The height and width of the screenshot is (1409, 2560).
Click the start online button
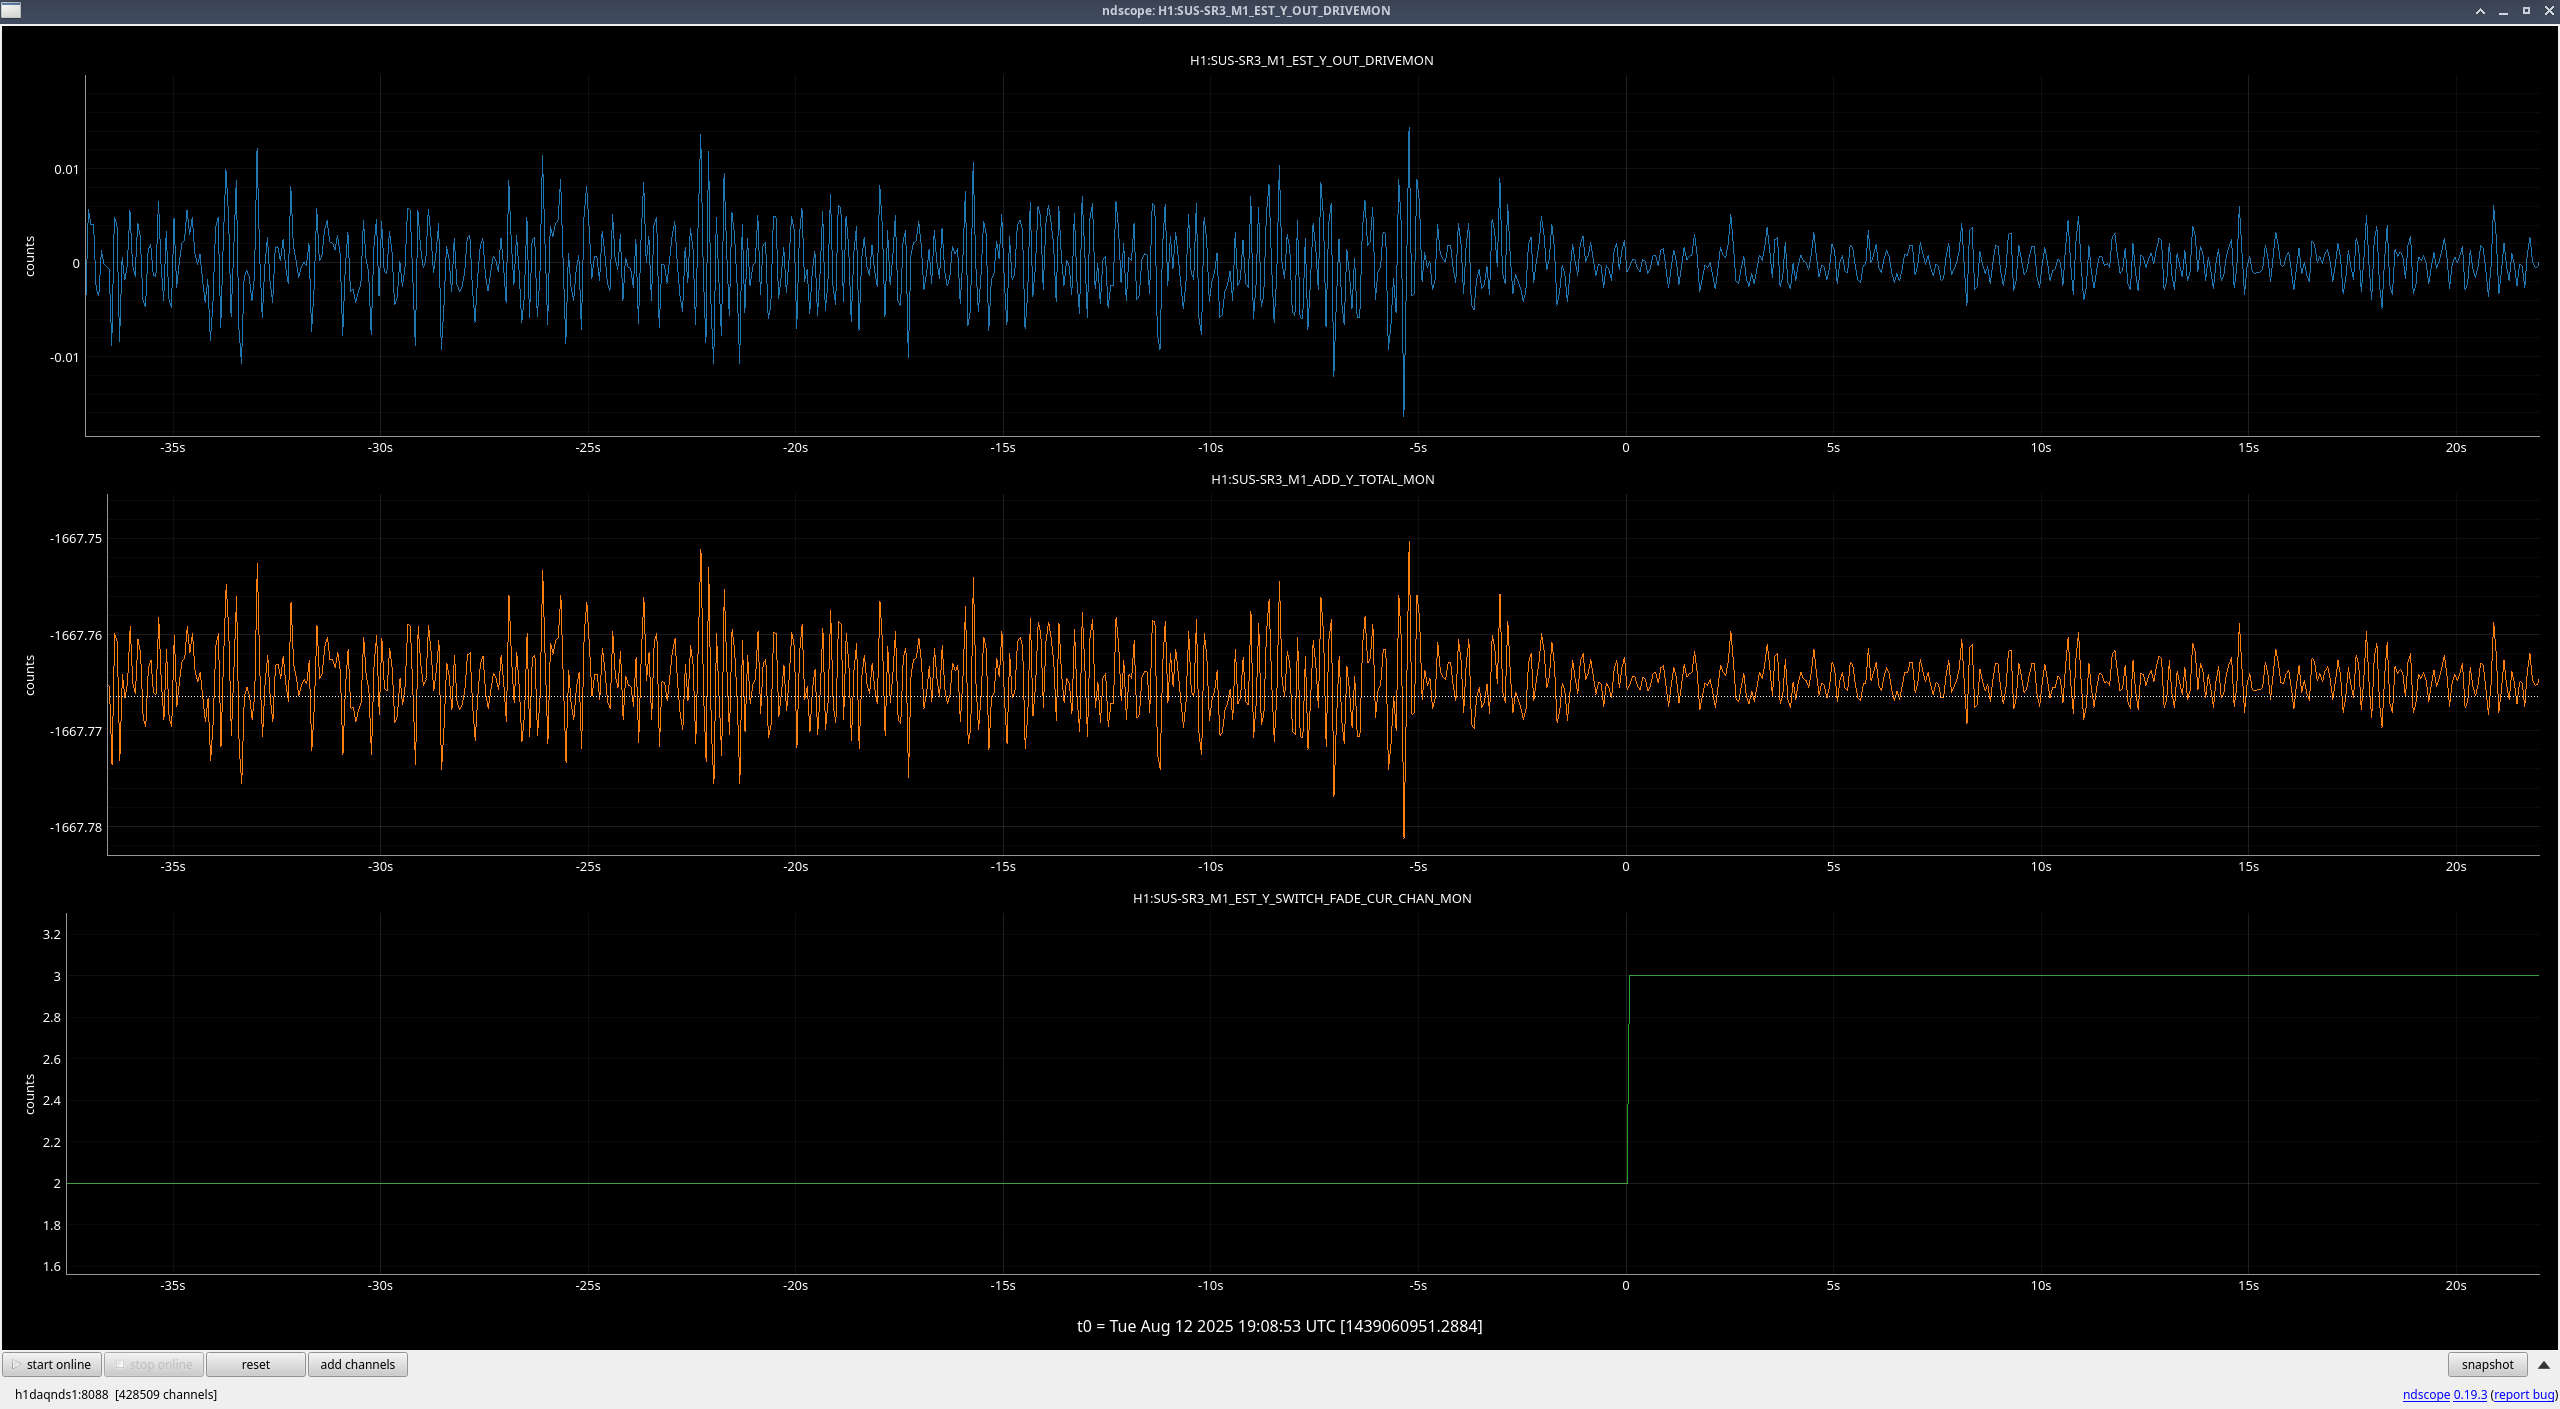pyautogui.click(x=52, y=1364)
